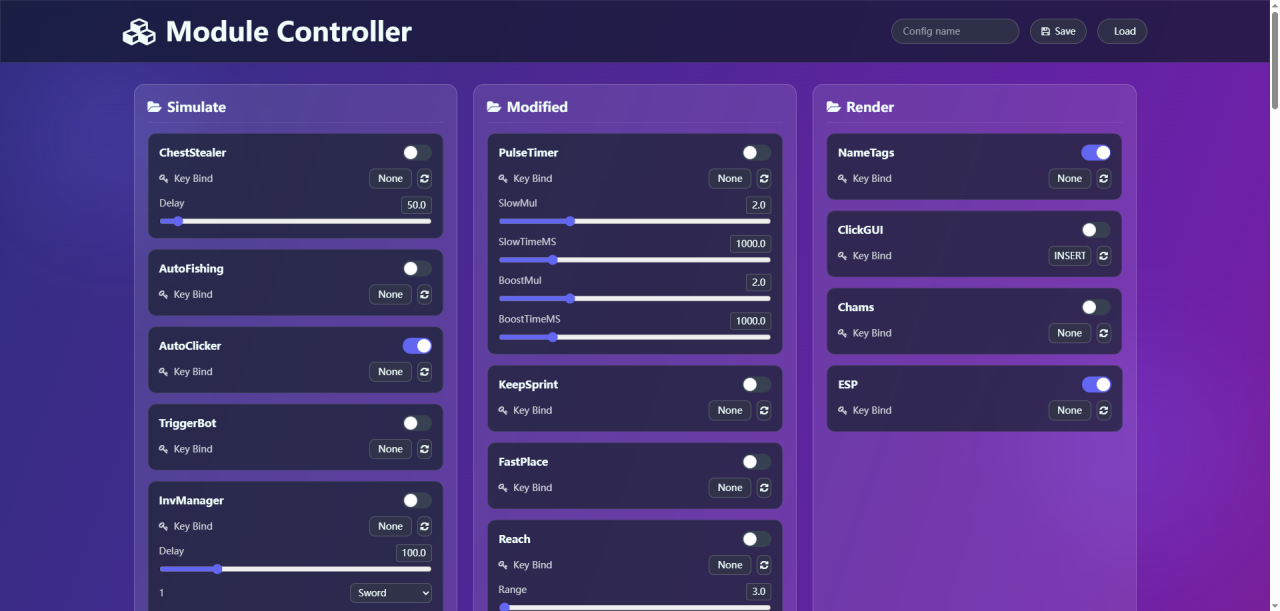Disable the NameTags toggle
Screen dimensions: 1280x611
pos(1096,153)
